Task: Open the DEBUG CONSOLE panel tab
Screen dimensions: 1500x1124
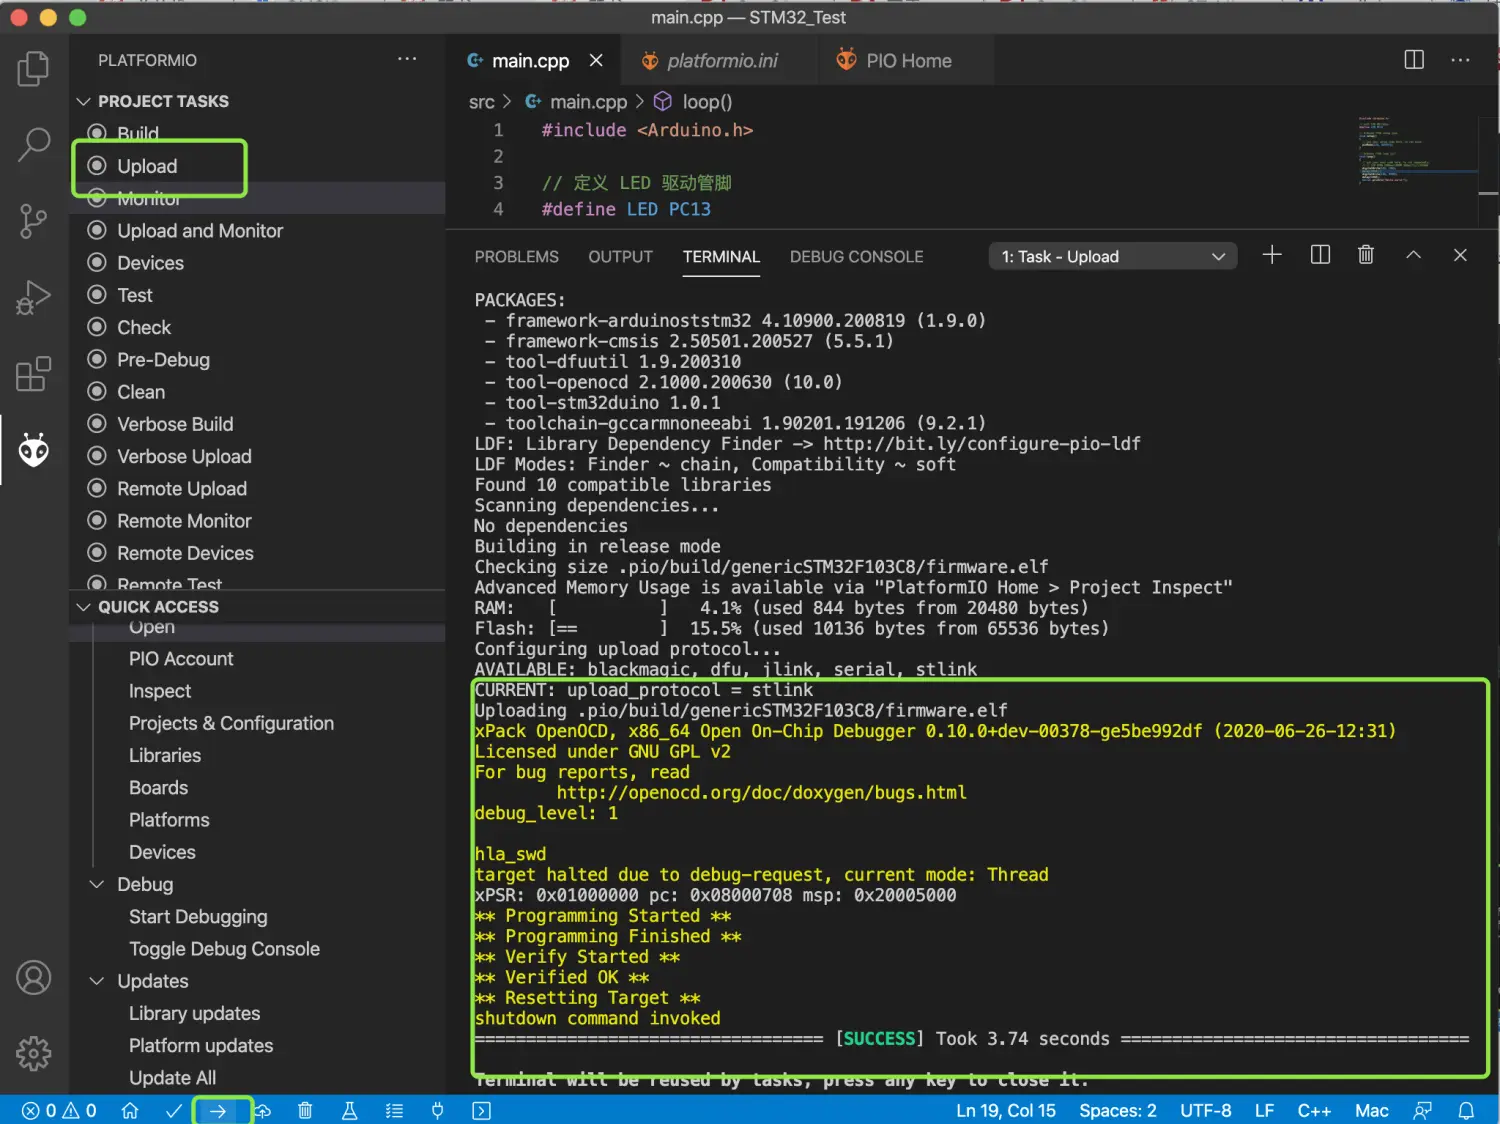Action: pos(856,257)
